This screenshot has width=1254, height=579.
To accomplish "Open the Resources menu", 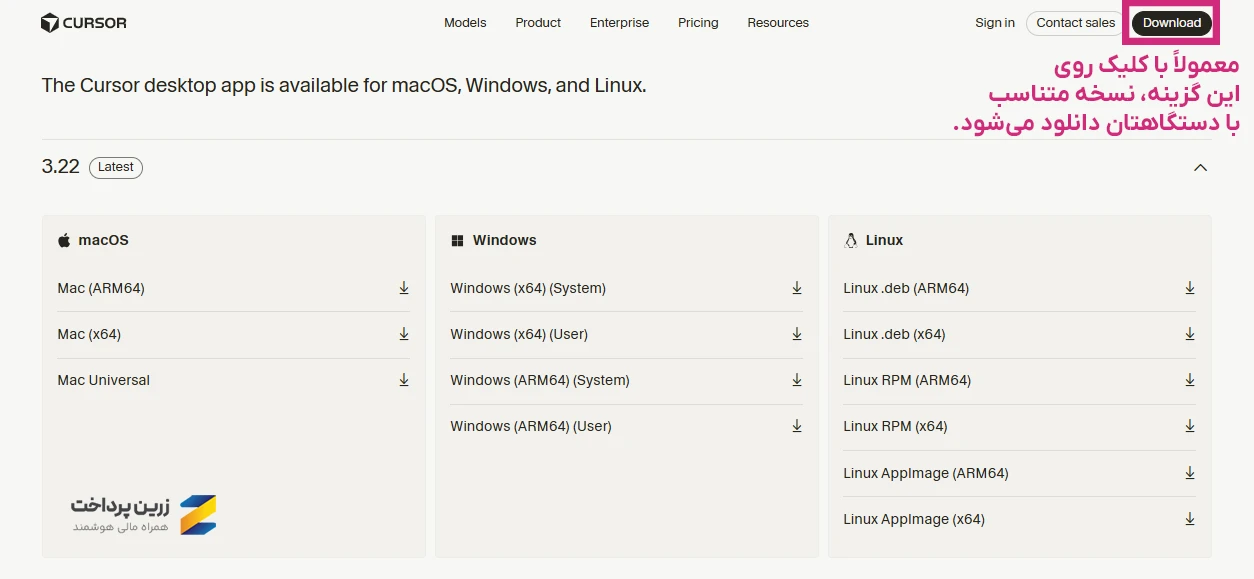I will pos(778,23).
